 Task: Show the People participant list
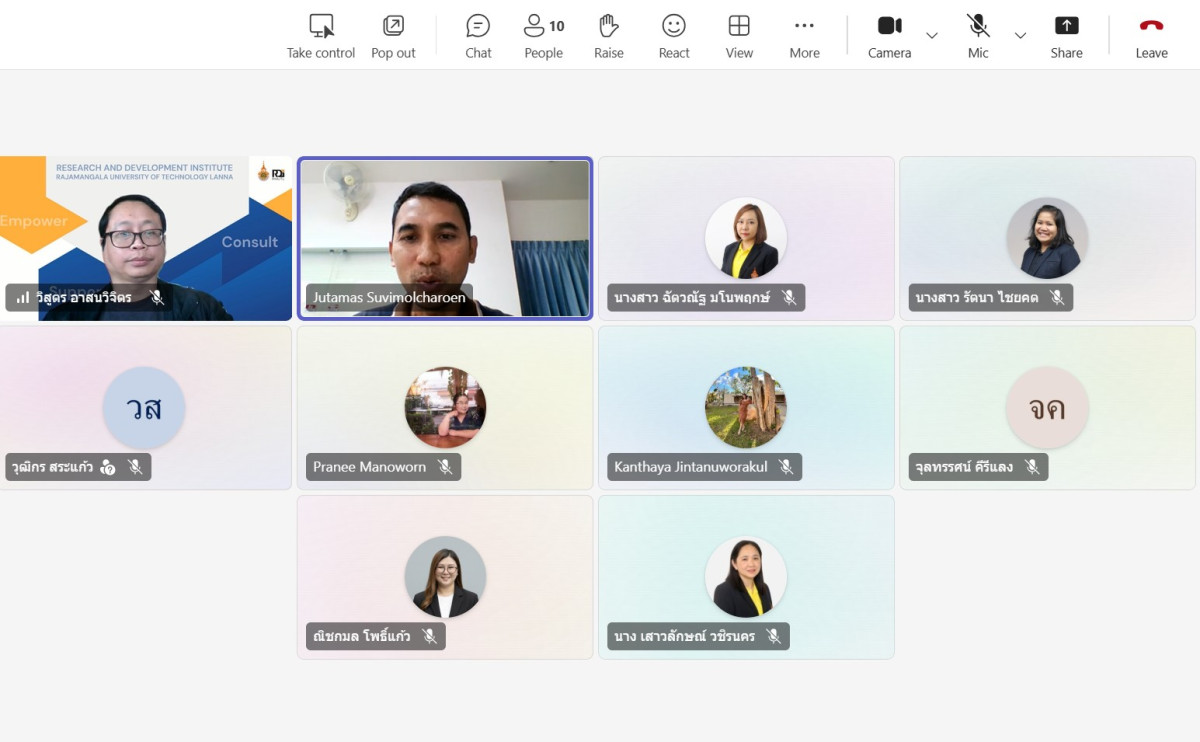click(543, 27)
